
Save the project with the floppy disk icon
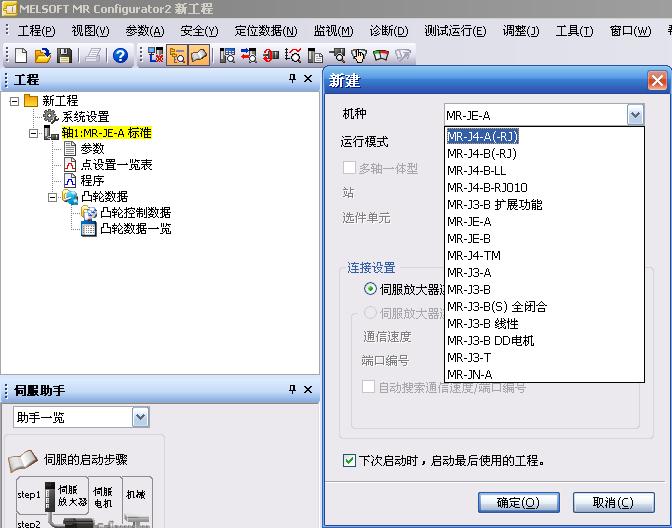click(64, 55)
